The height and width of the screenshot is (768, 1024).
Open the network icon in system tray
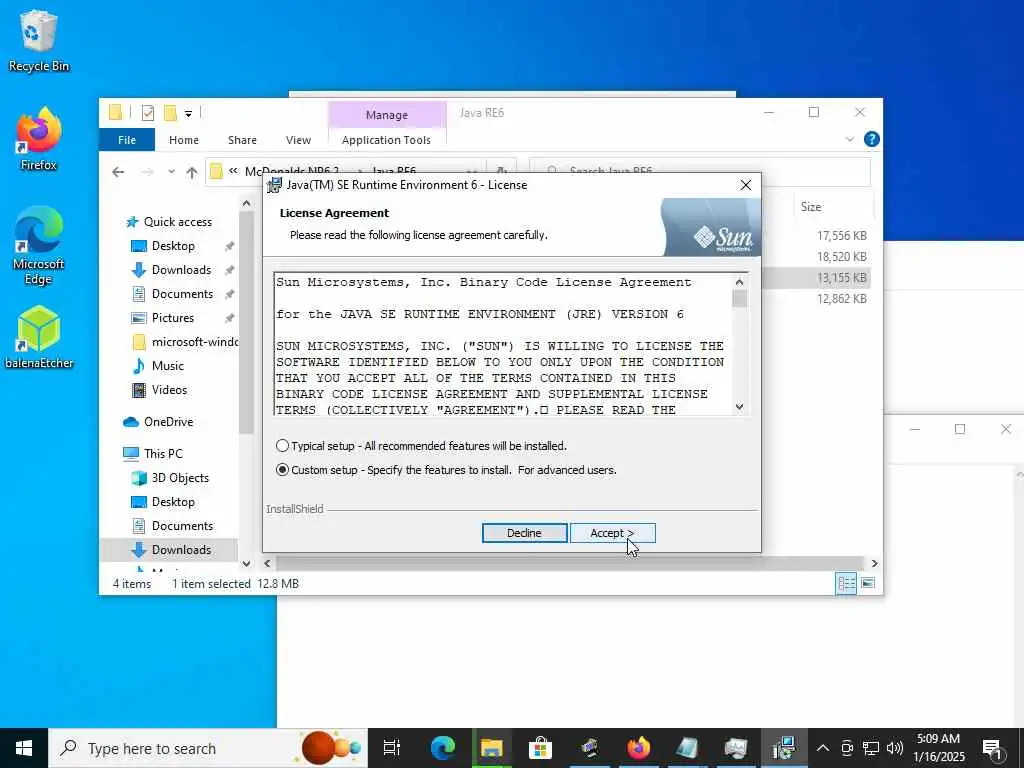coord(871,748)
